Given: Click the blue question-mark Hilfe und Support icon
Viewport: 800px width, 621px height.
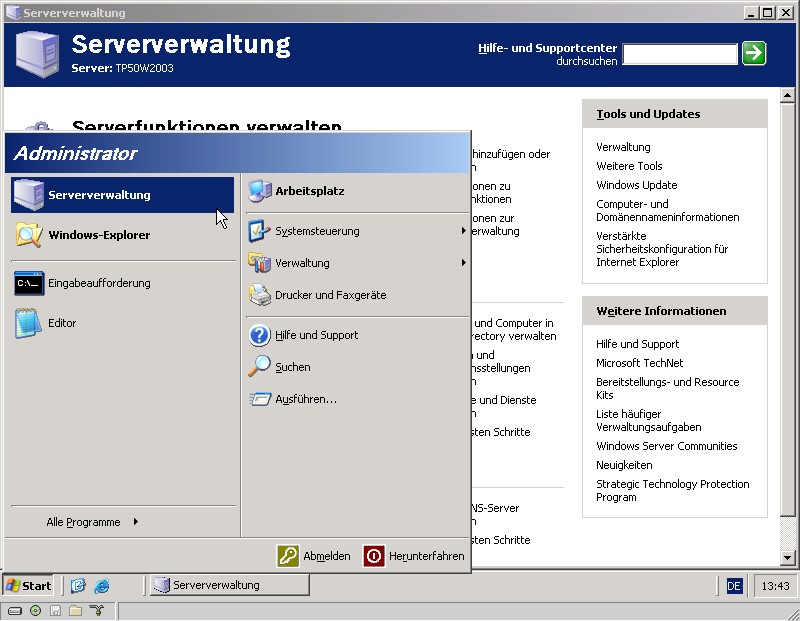Looking at the screenshot, I should (x=259, y=335).
